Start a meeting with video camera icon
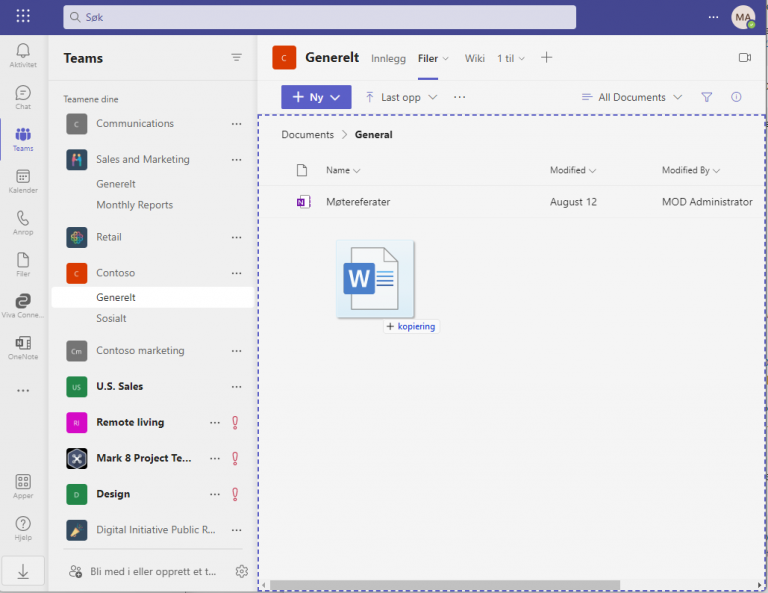This screenshot has width=768, height=593. click(x=744, y=58)
